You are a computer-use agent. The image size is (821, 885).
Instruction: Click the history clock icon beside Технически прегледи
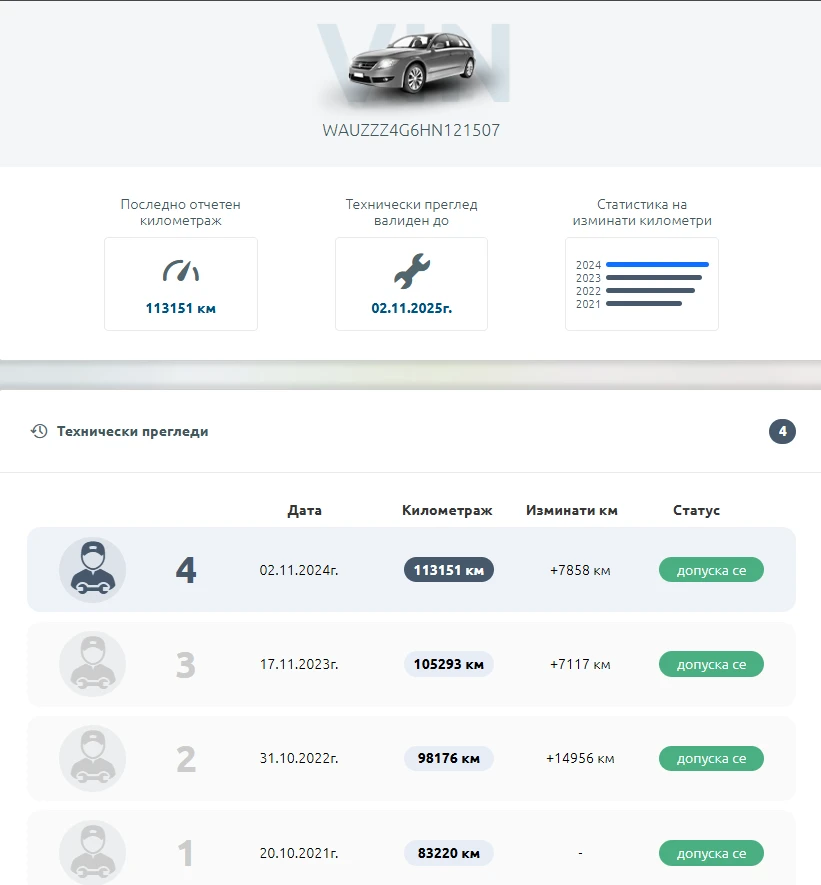(39, 431)
